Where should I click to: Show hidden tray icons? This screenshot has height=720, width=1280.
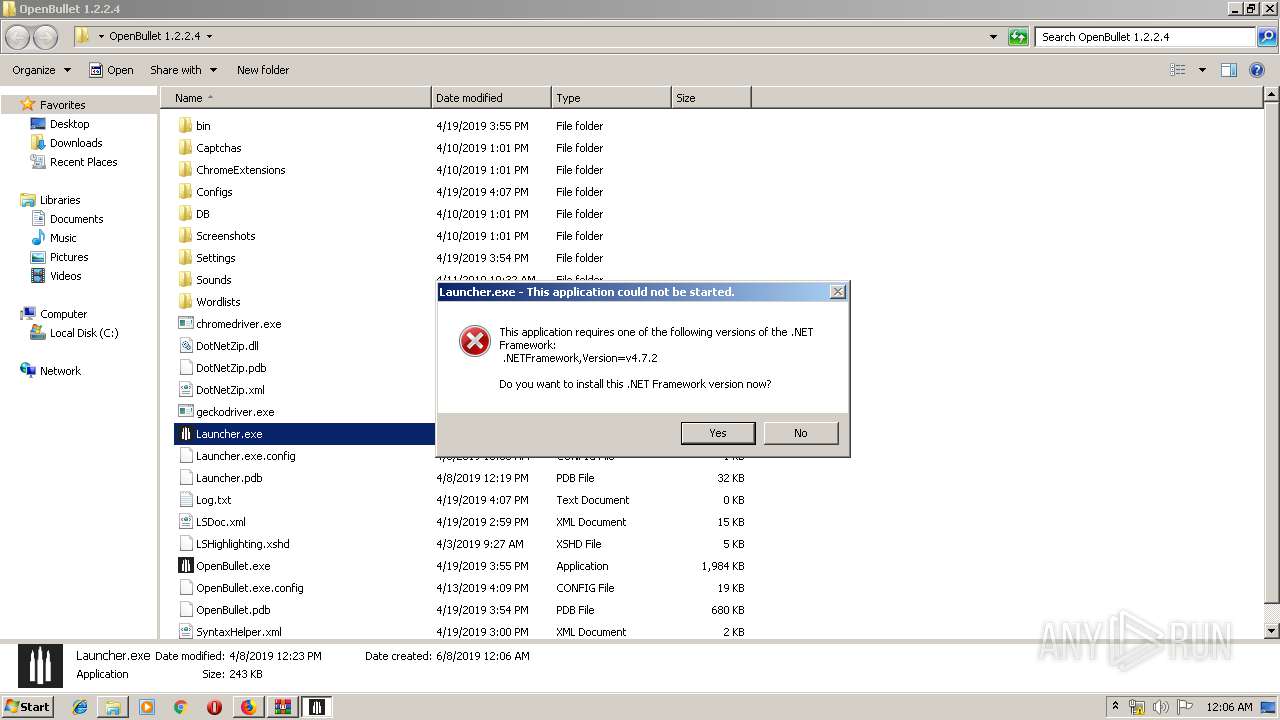pos(1115,706)
